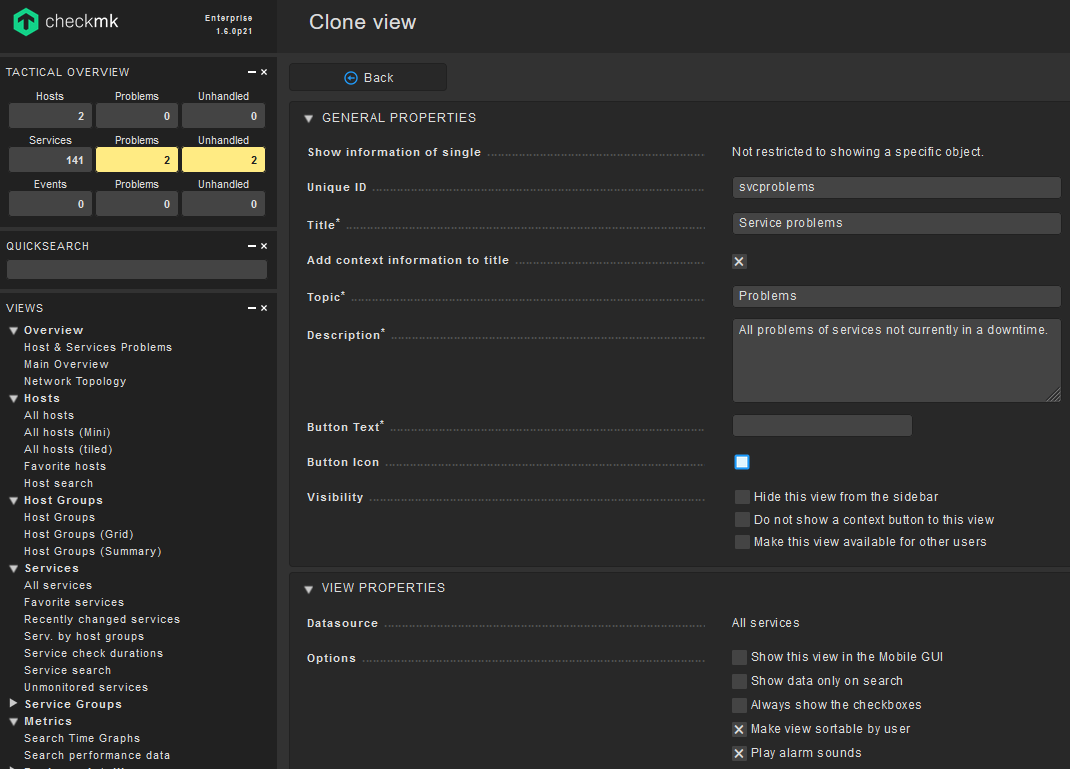Click the checkmk logo icon
The image size is (1070, 769).
click(26, 22)
